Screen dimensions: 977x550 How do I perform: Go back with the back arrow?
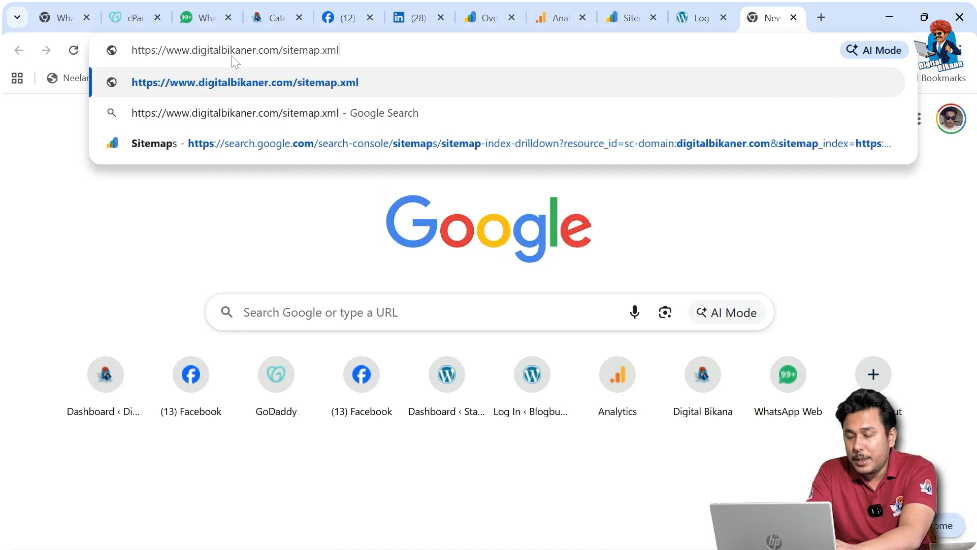[19, 50]
